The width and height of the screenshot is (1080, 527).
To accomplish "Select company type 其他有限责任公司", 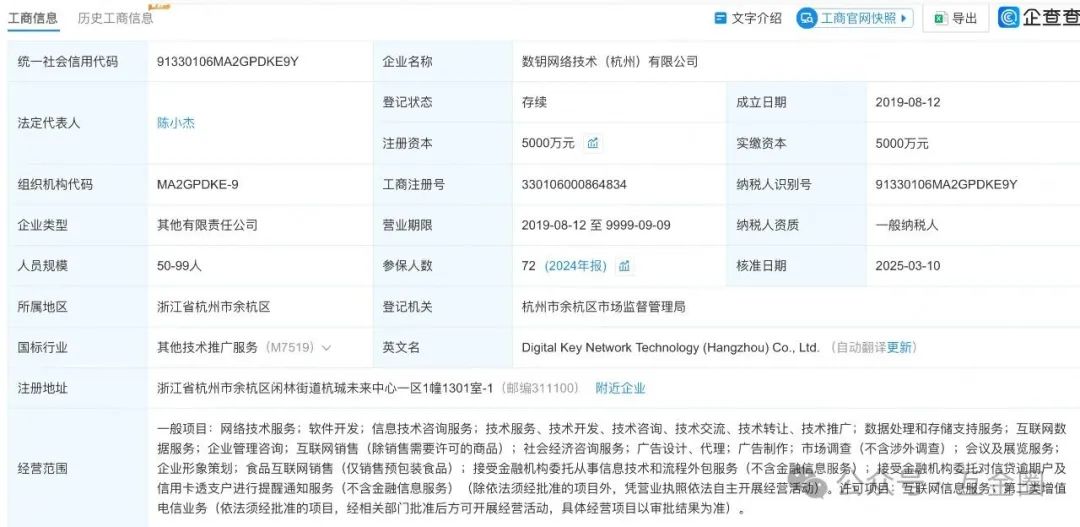I will tap(207, 225).
